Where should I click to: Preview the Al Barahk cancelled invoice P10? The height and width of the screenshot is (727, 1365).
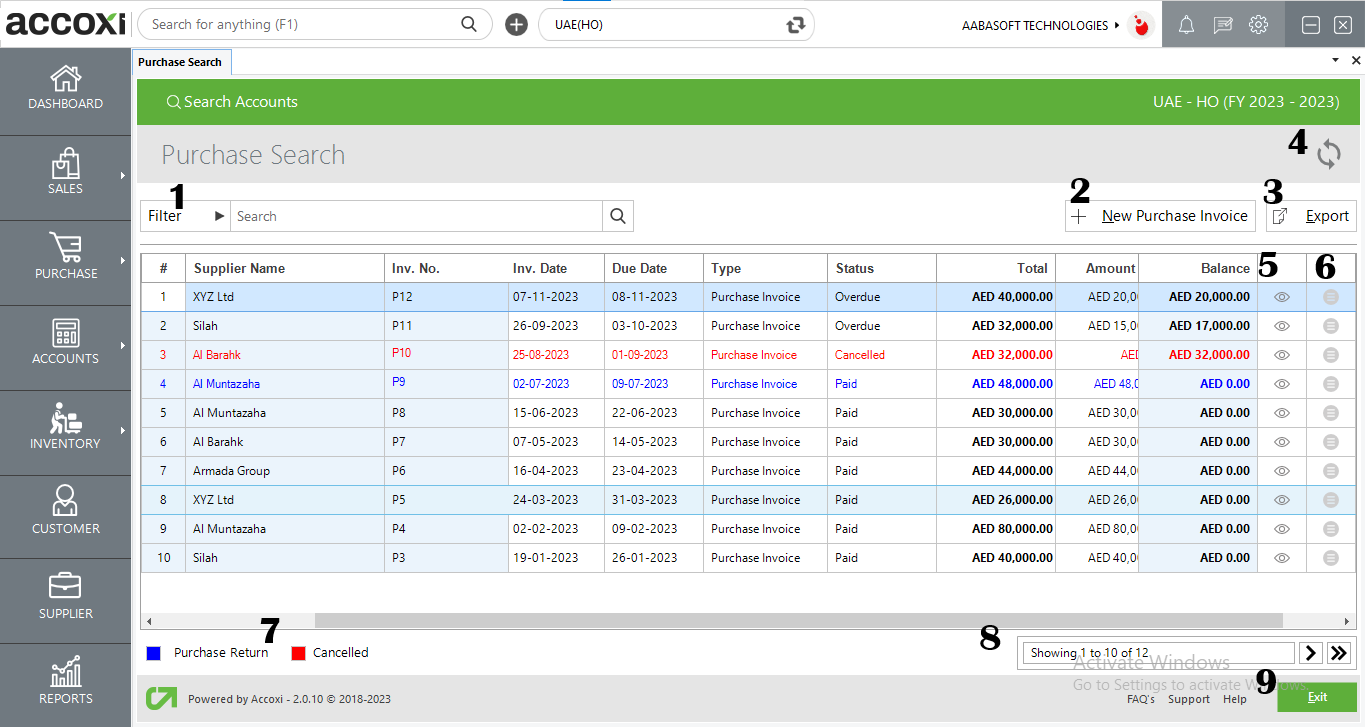coord(1281,354)
